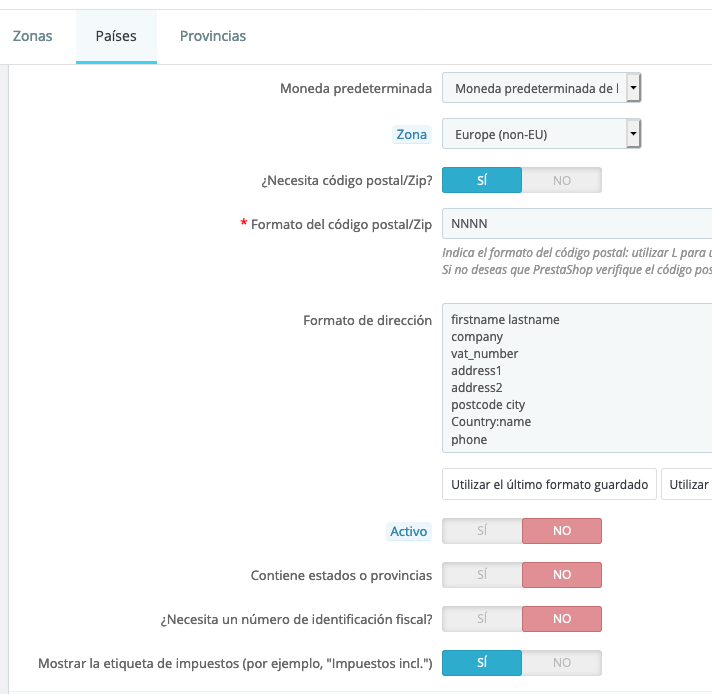Click Utilizar el último formato guardado button
Viewport: 712px width, 694px height.
pyautogui.click(x=550, y=485)
